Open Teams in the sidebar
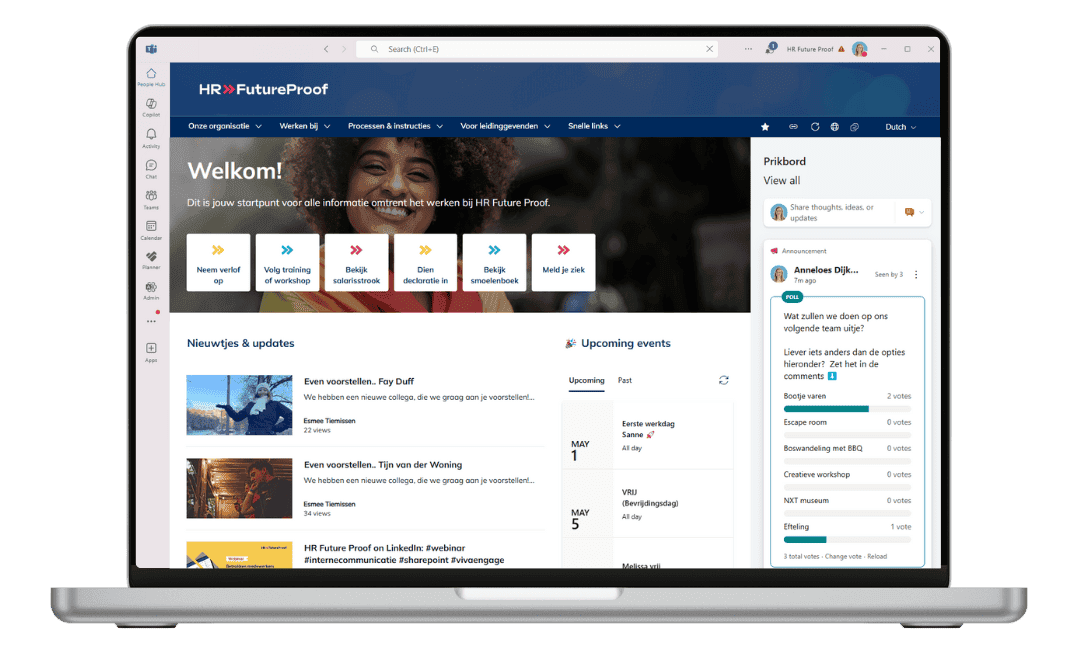This screenshot has width=1080, height=650. (151, 199)
